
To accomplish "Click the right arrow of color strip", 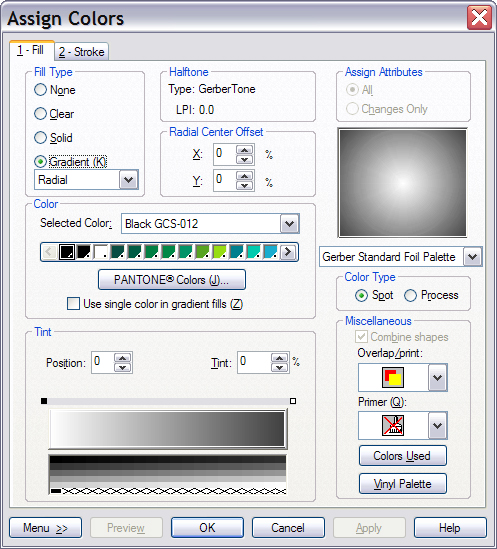I will pos(288,252).
